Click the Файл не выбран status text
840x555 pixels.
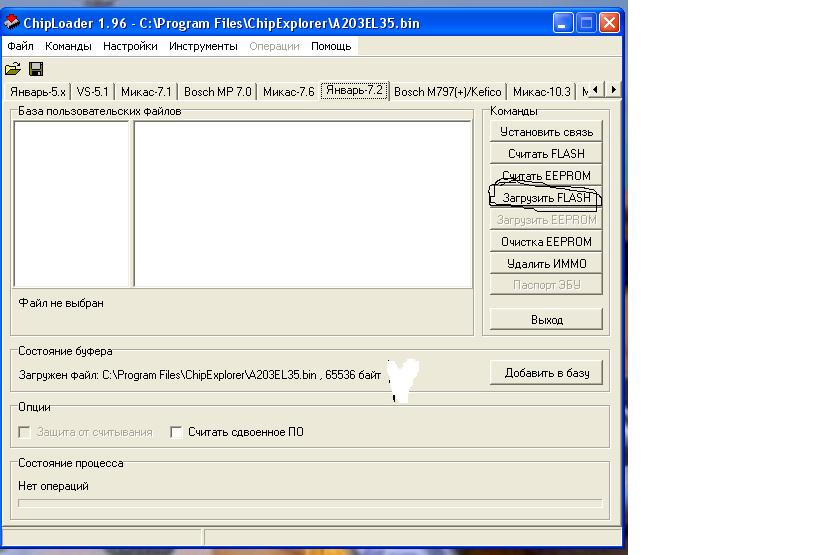tap(61, 303)
